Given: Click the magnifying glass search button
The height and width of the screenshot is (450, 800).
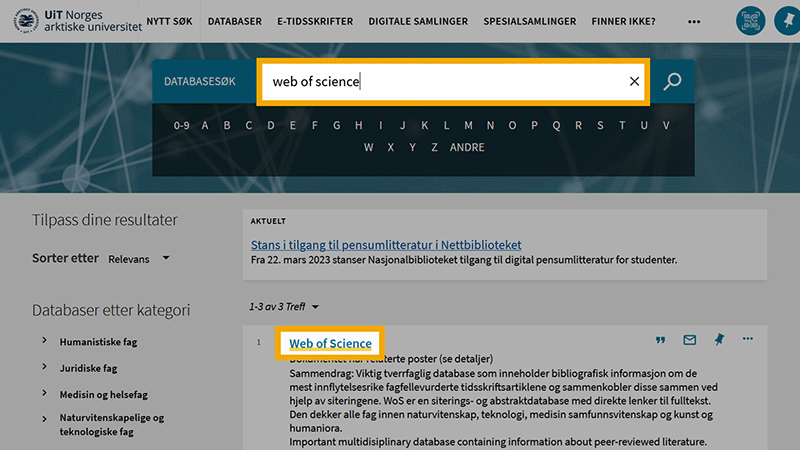Looking at the screenshot, I should pos(672,82).
